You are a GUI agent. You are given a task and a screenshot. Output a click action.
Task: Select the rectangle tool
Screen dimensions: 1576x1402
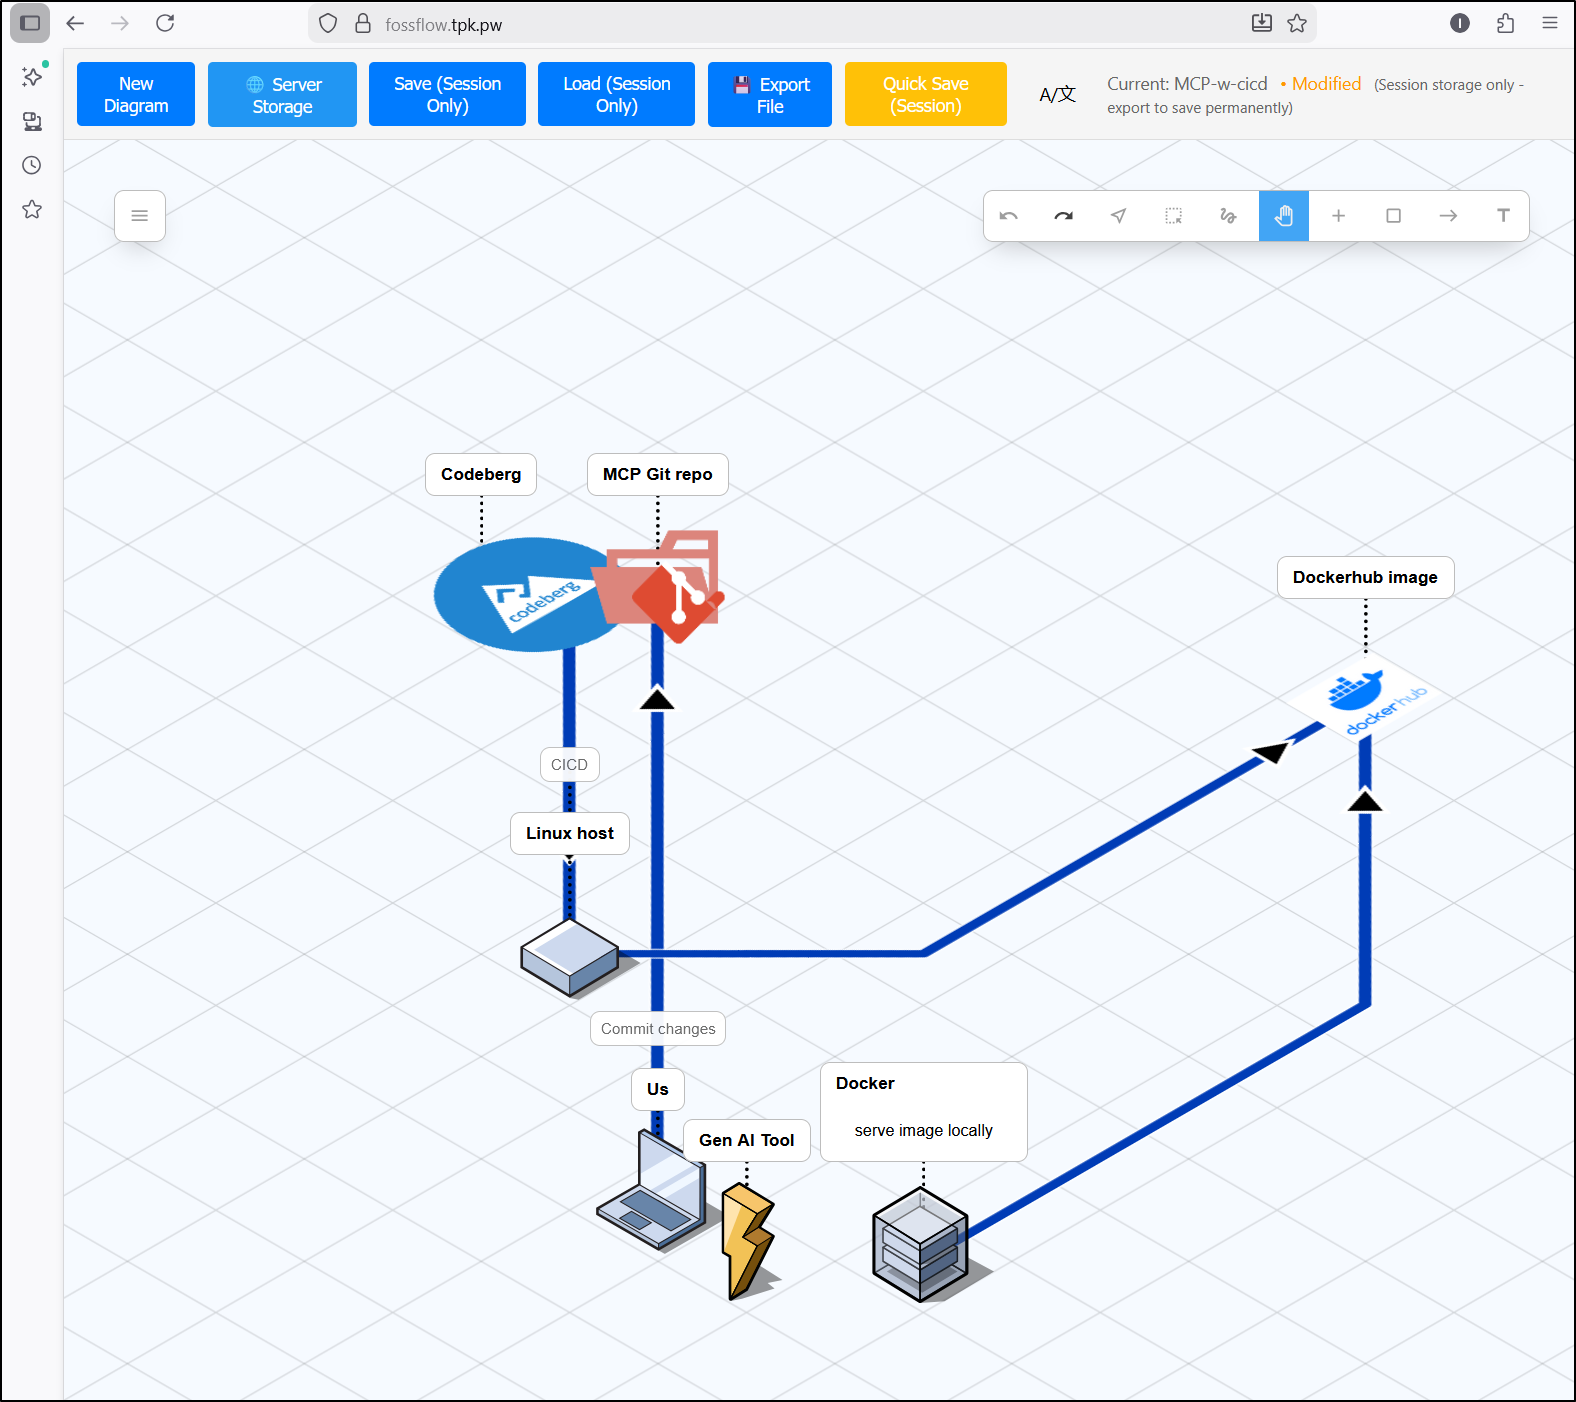1393,216
